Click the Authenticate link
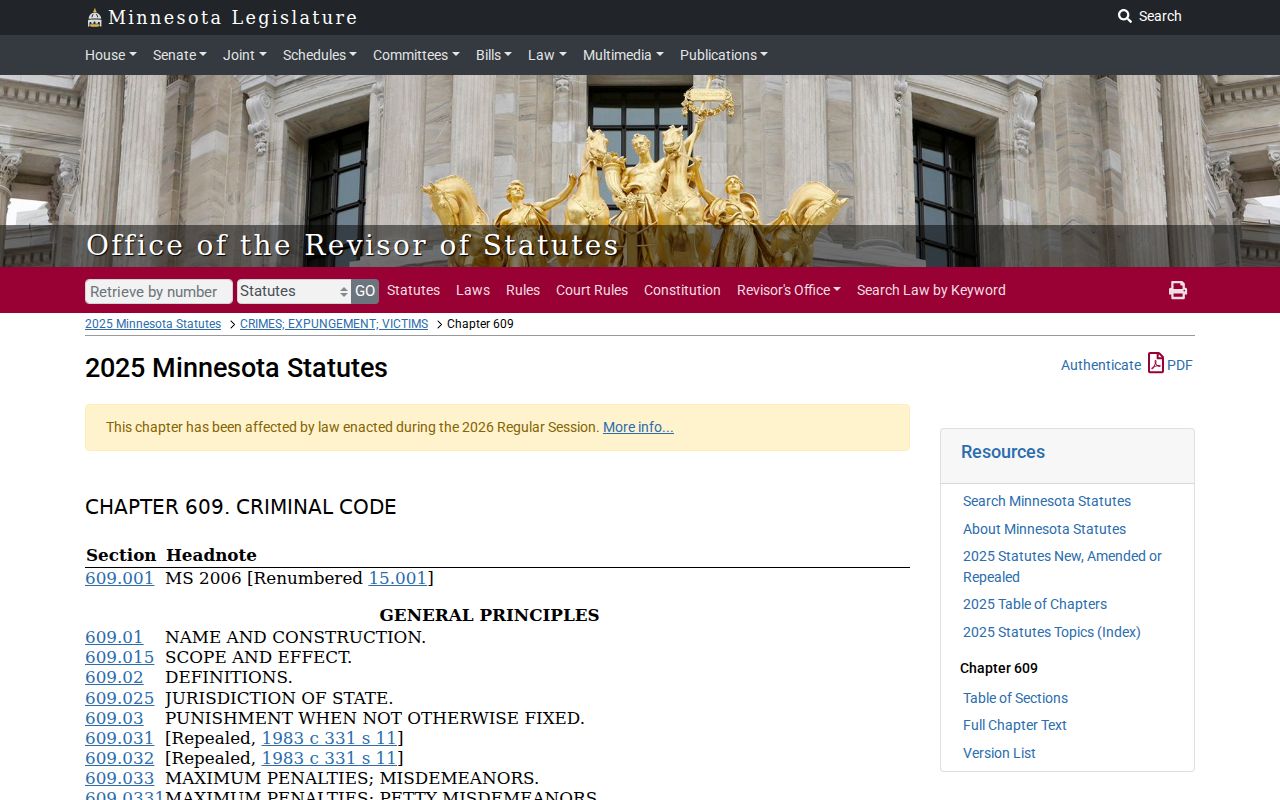1280x800 pixels. coord(1101,365)
